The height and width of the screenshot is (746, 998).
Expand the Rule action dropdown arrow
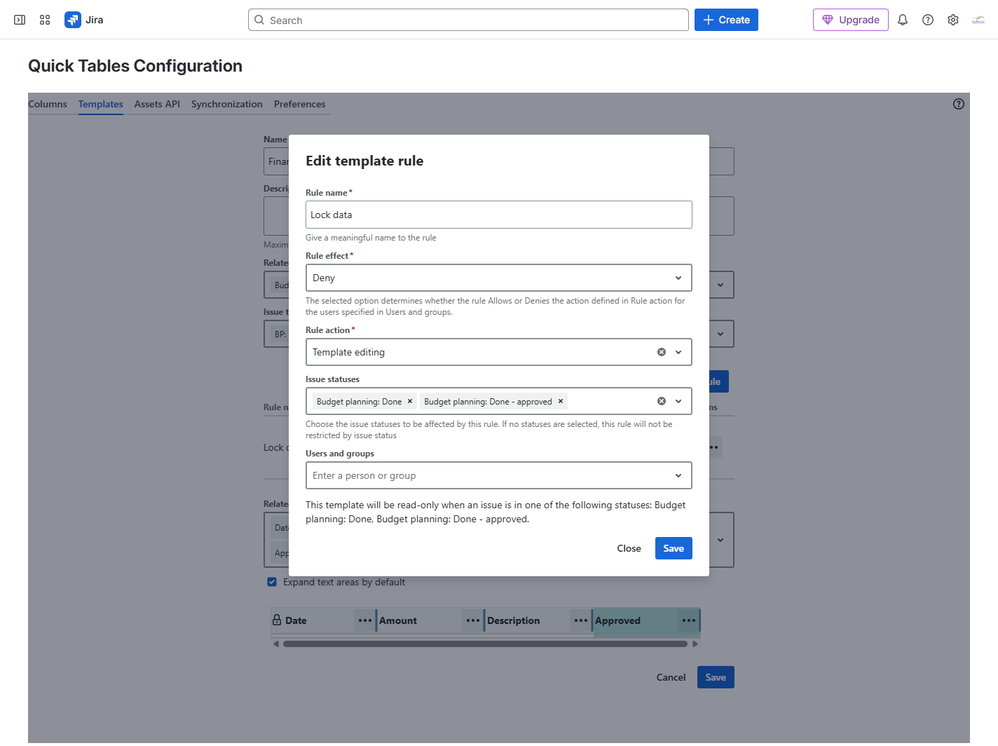coord(678,352)
